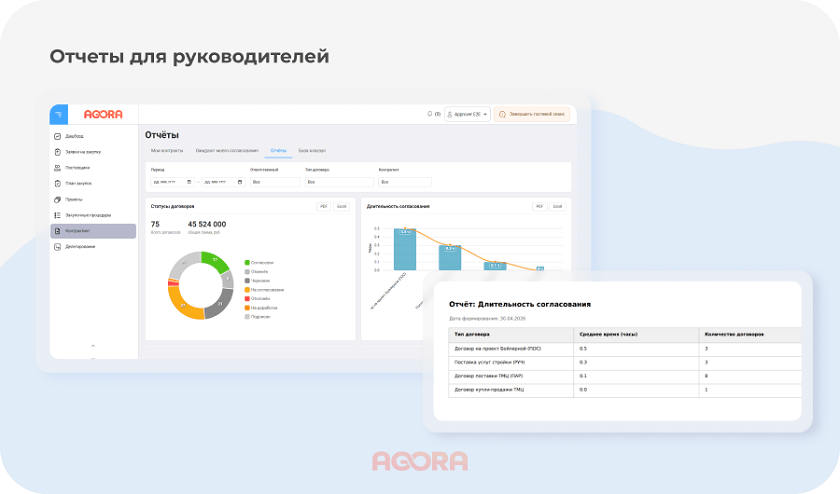Expand the sidebar collapse chevron at bottom
Viewport: 840px width, 494px height.
click(93, 346)
